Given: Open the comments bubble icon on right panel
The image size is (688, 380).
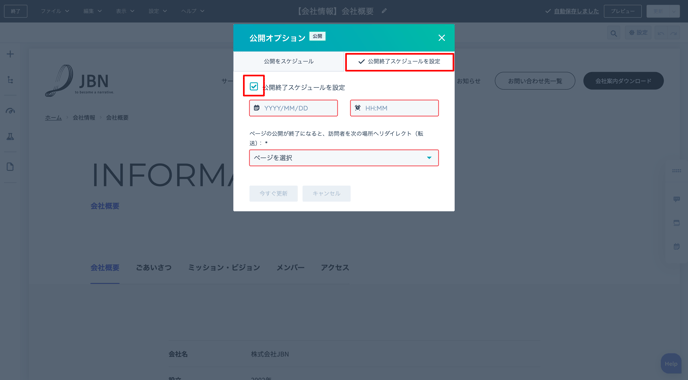Looking at the screenshot, I should coord(676,199).
